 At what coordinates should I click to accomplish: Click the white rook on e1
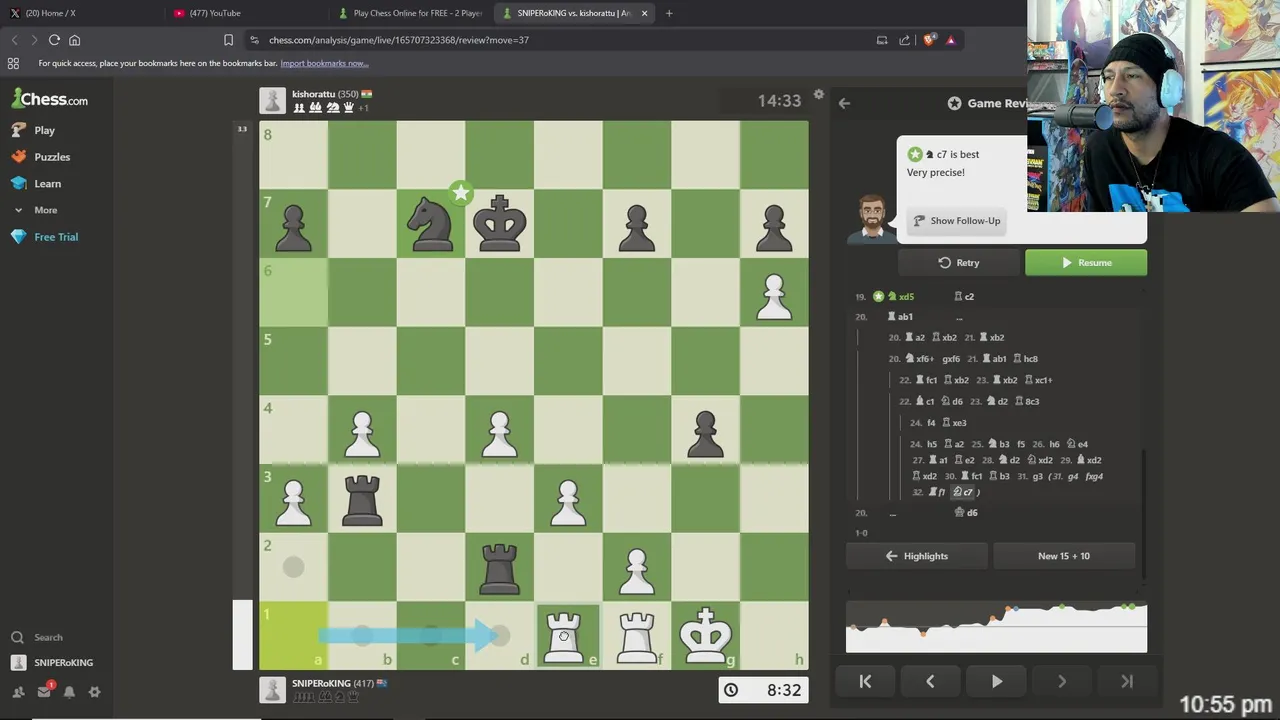pos(568,635)
